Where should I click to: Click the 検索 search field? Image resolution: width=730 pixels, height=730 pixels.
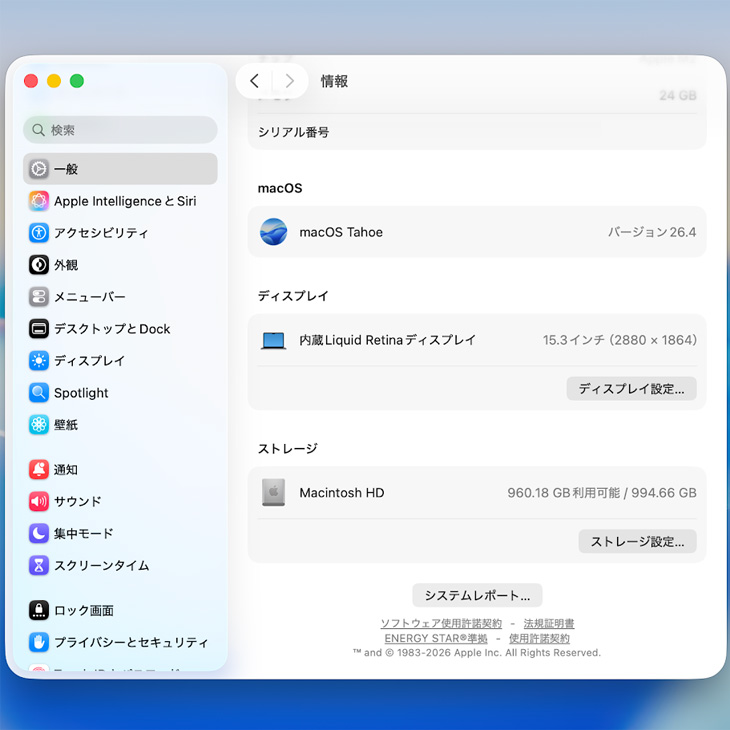click(120, 130)
